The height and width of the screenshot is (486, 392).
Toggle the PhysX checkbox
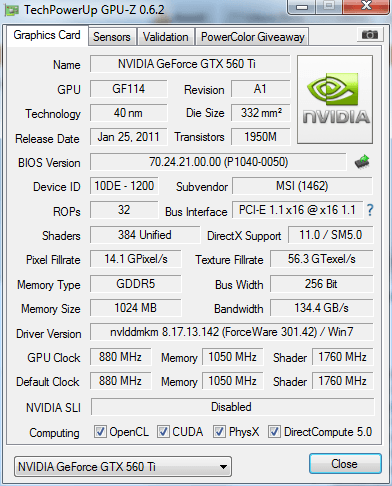click(x=219, y=432)
